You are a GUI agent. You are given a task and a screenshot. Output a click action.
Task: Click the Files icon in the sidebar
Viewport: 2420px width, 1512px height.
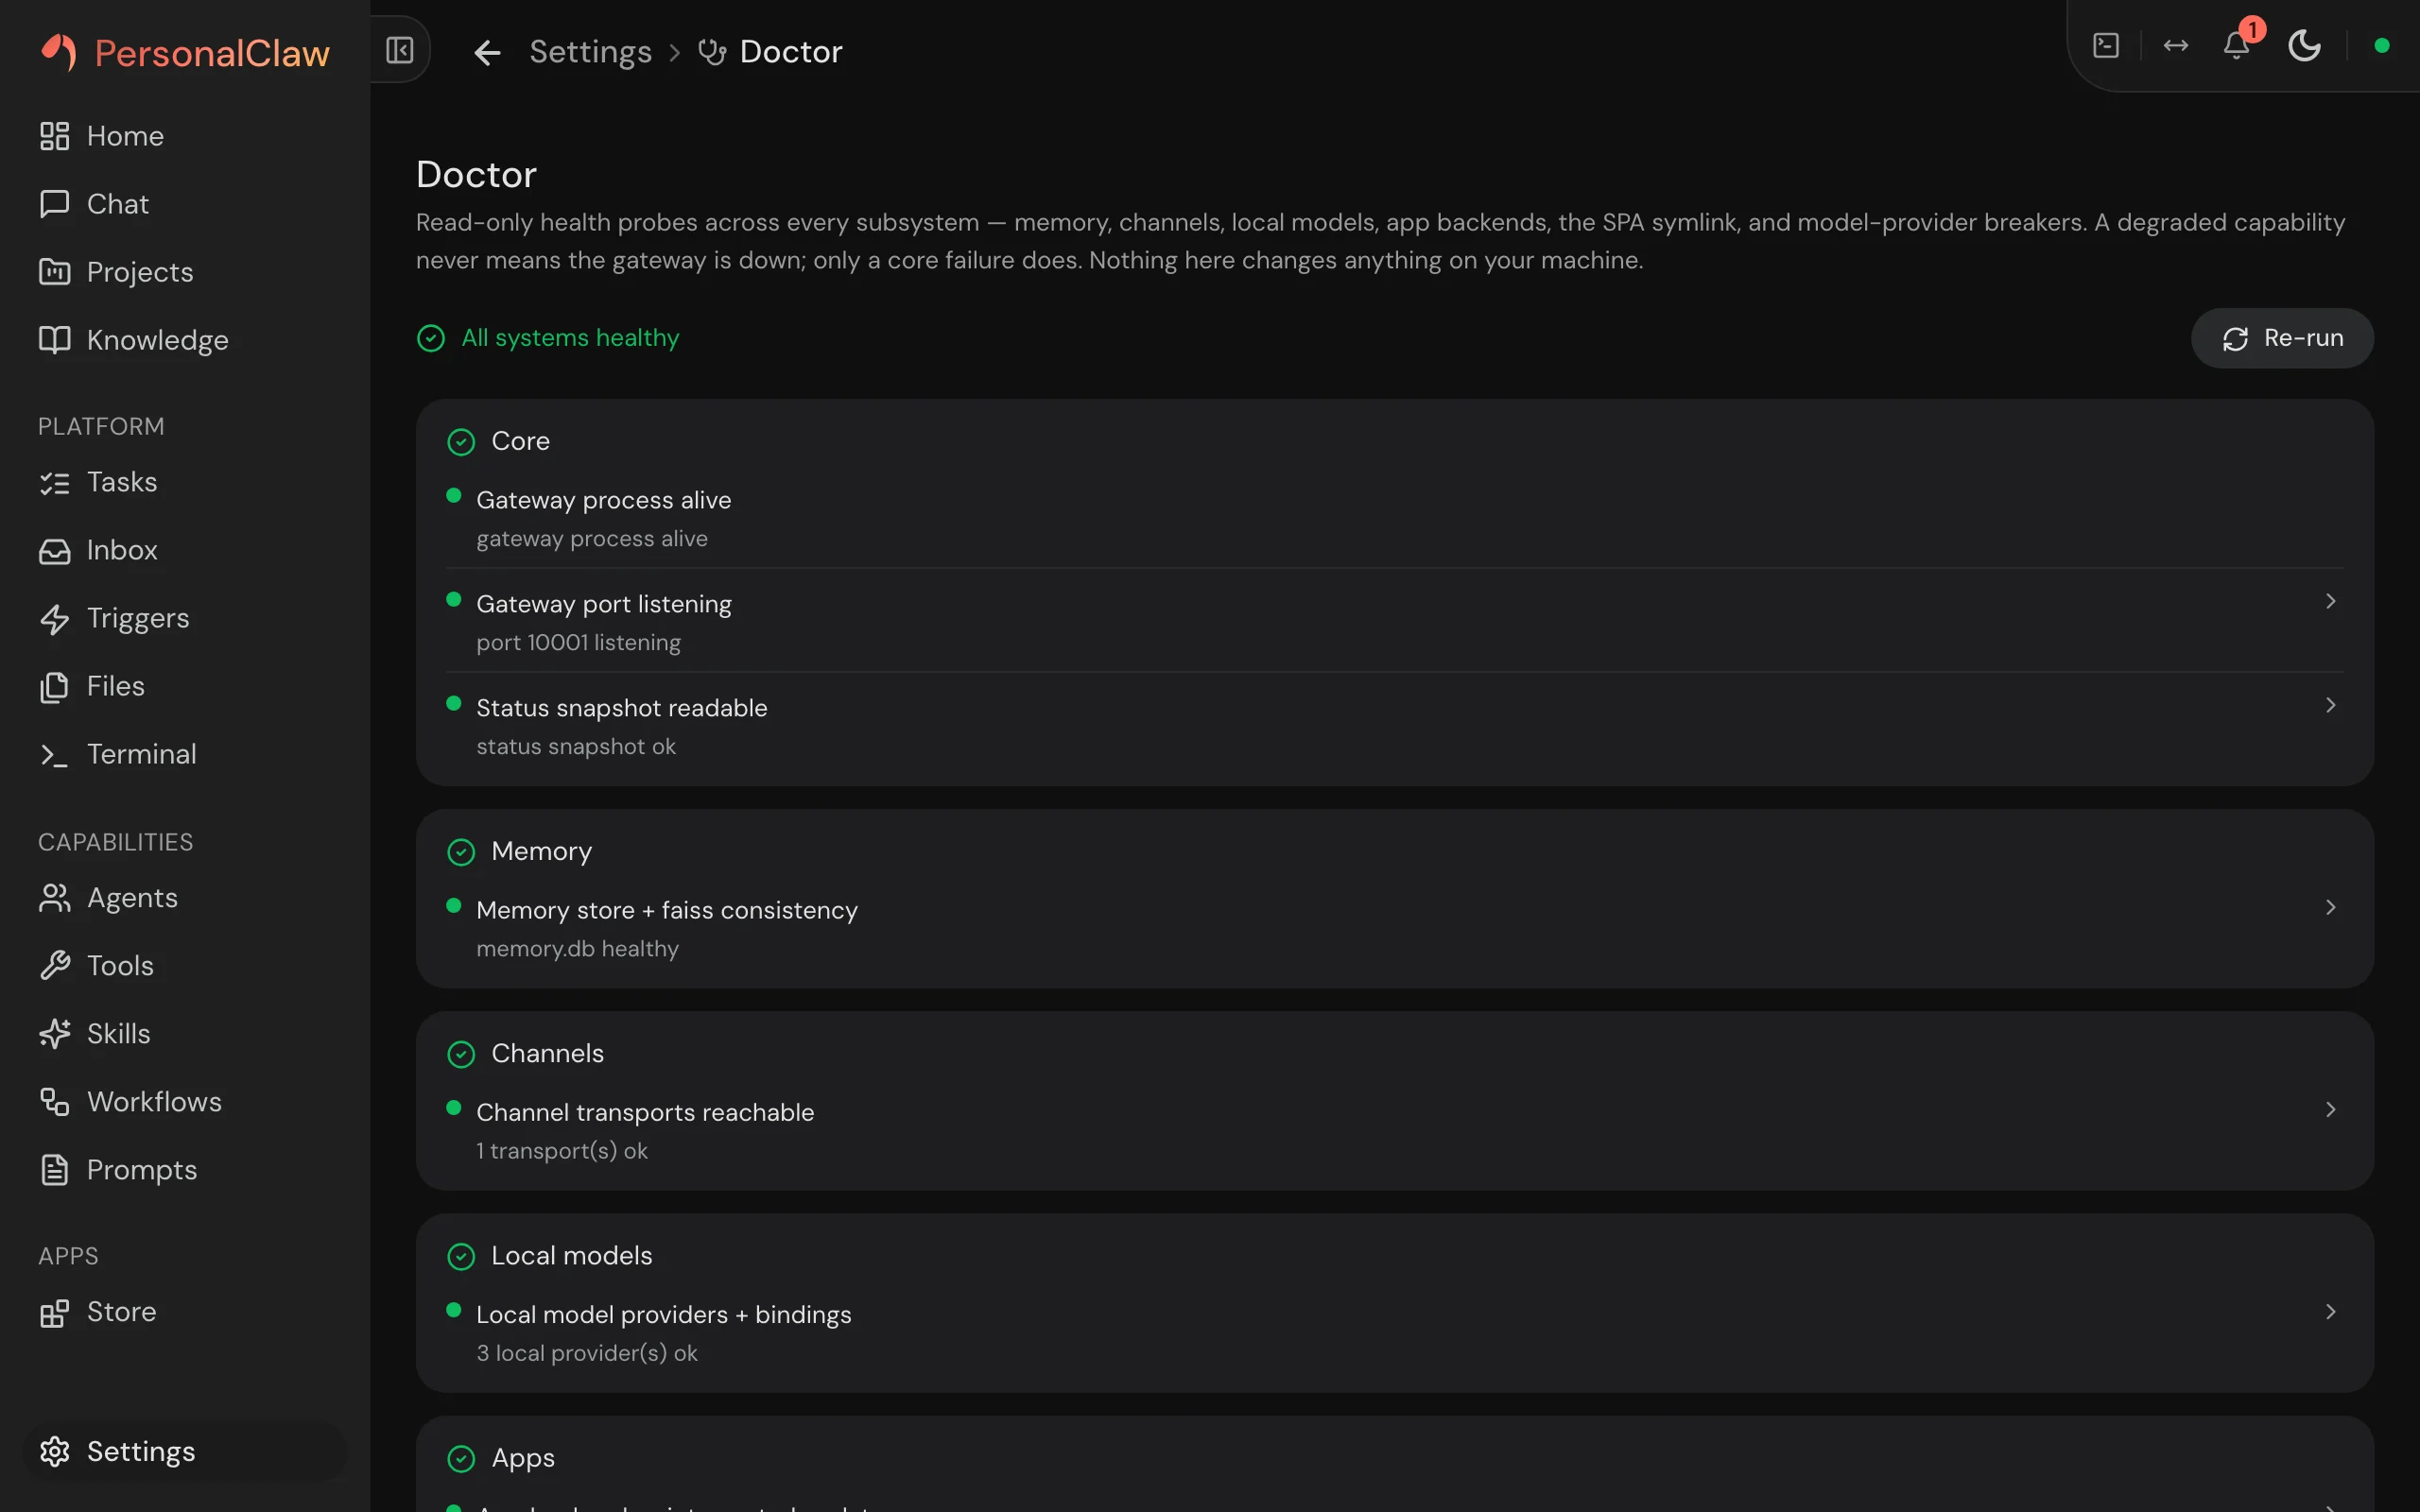pyautogui.click(x=54, y=687)
